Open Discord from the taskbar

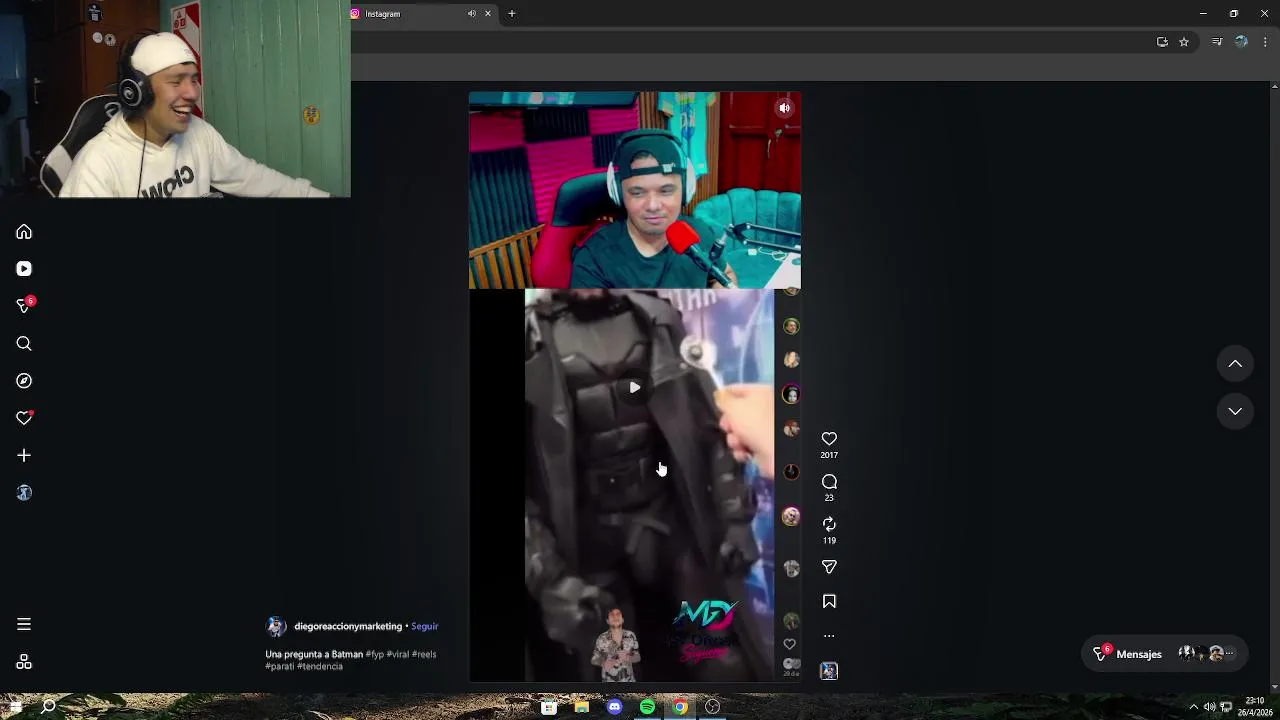(615, 707)
